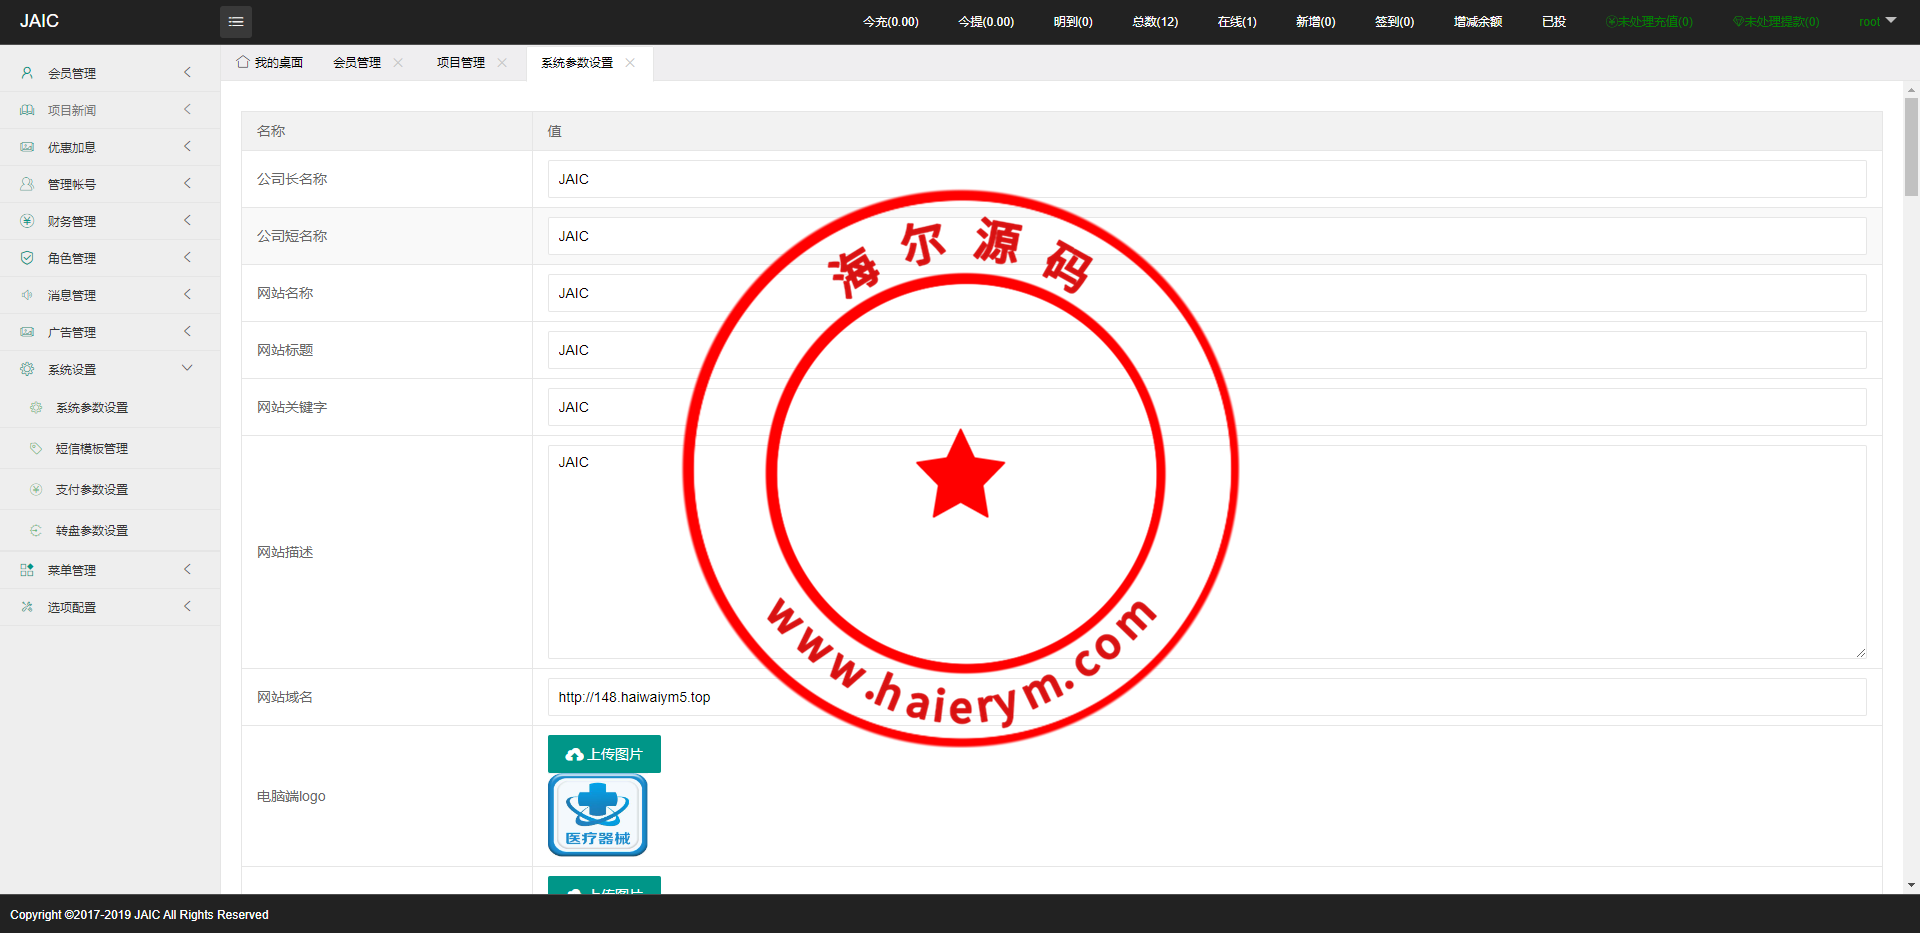This screenshot has width=1920, height=933.
Task: Click the home icon on 我的桌面 tab
Action: coord(243,62)
